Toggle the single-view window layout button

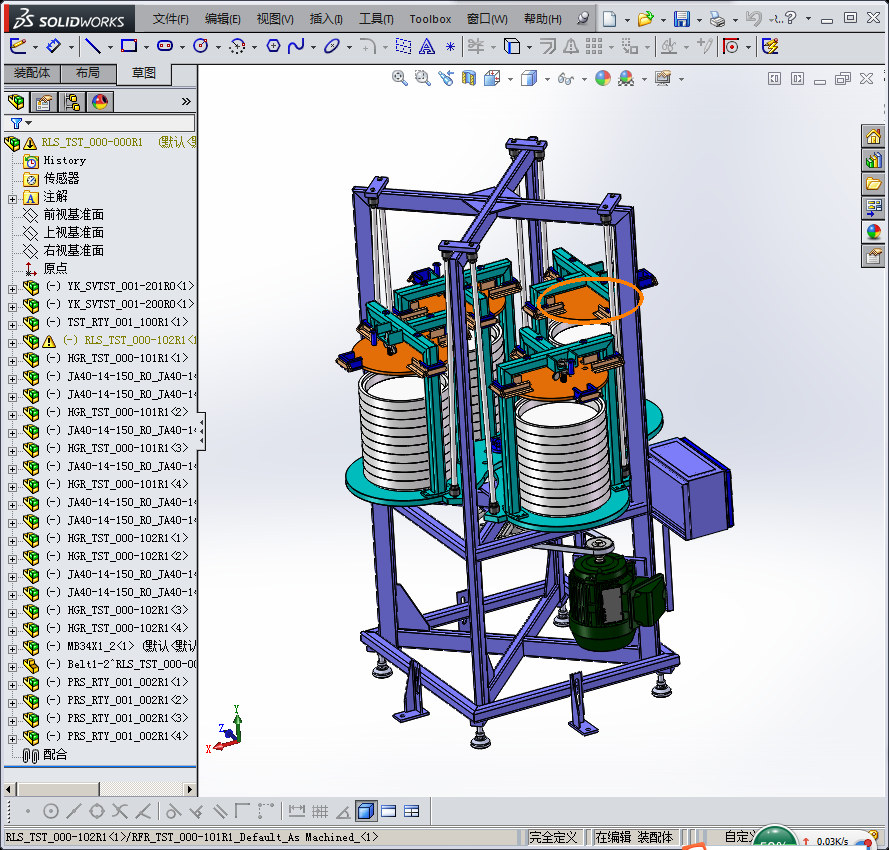388,811
